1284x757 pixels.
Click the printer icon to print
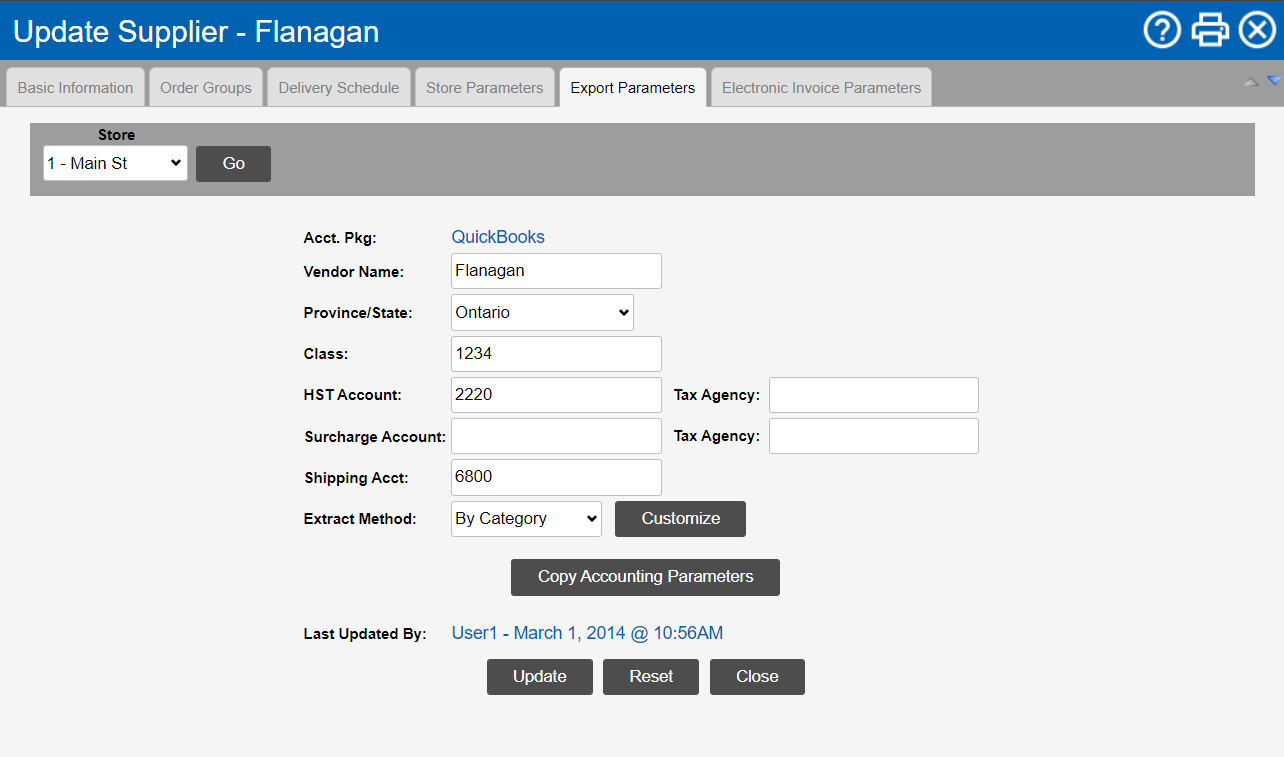click(1210, 30)
